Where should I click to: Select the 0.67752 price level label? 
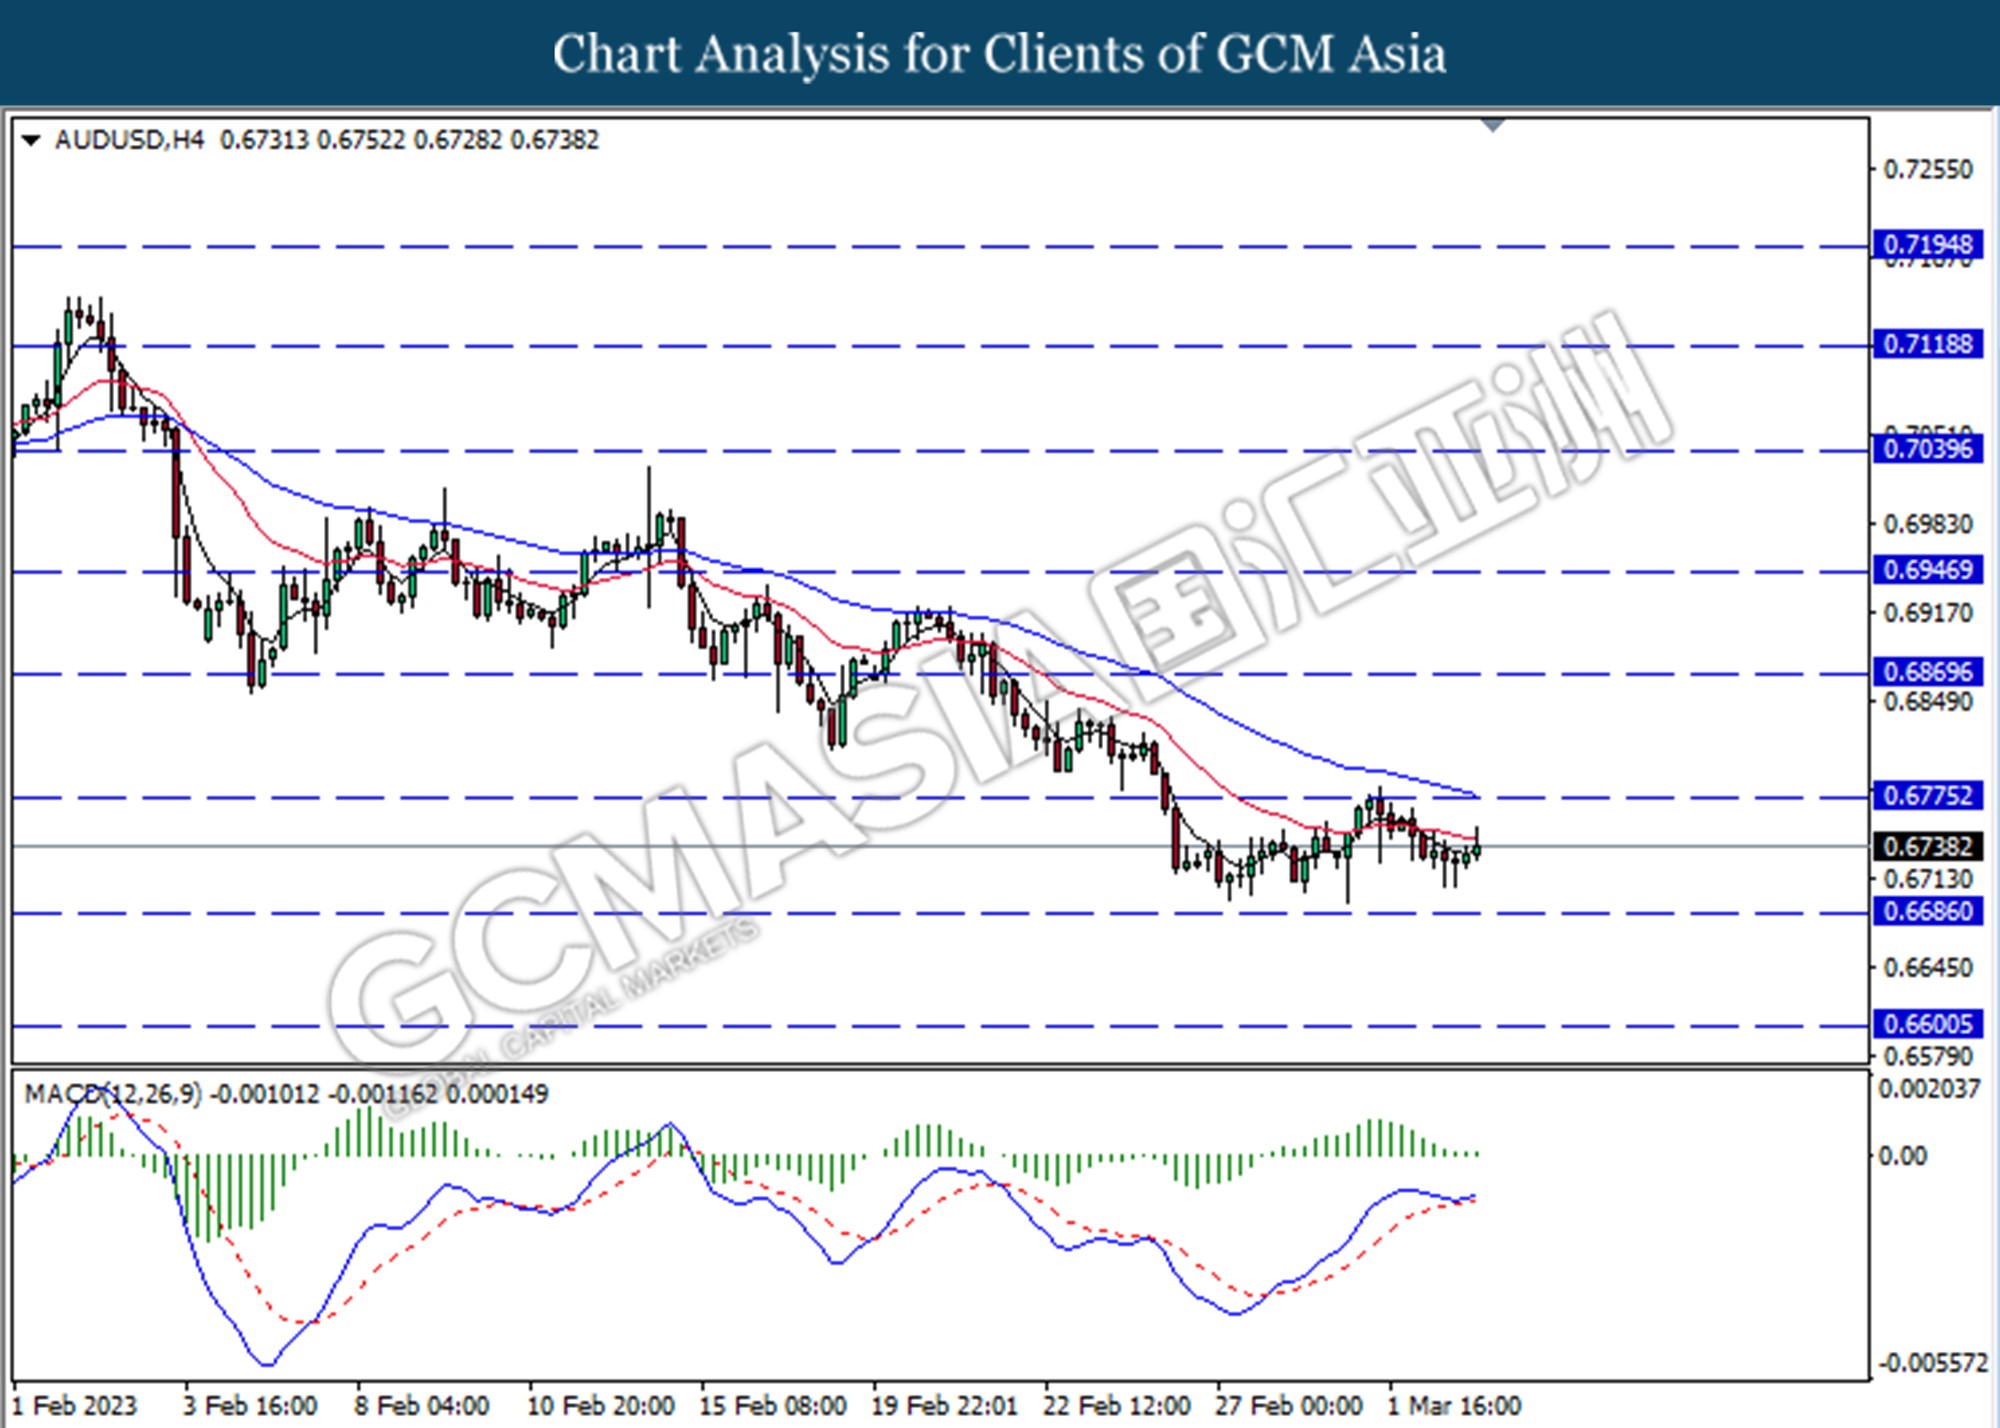[1927, 796]
